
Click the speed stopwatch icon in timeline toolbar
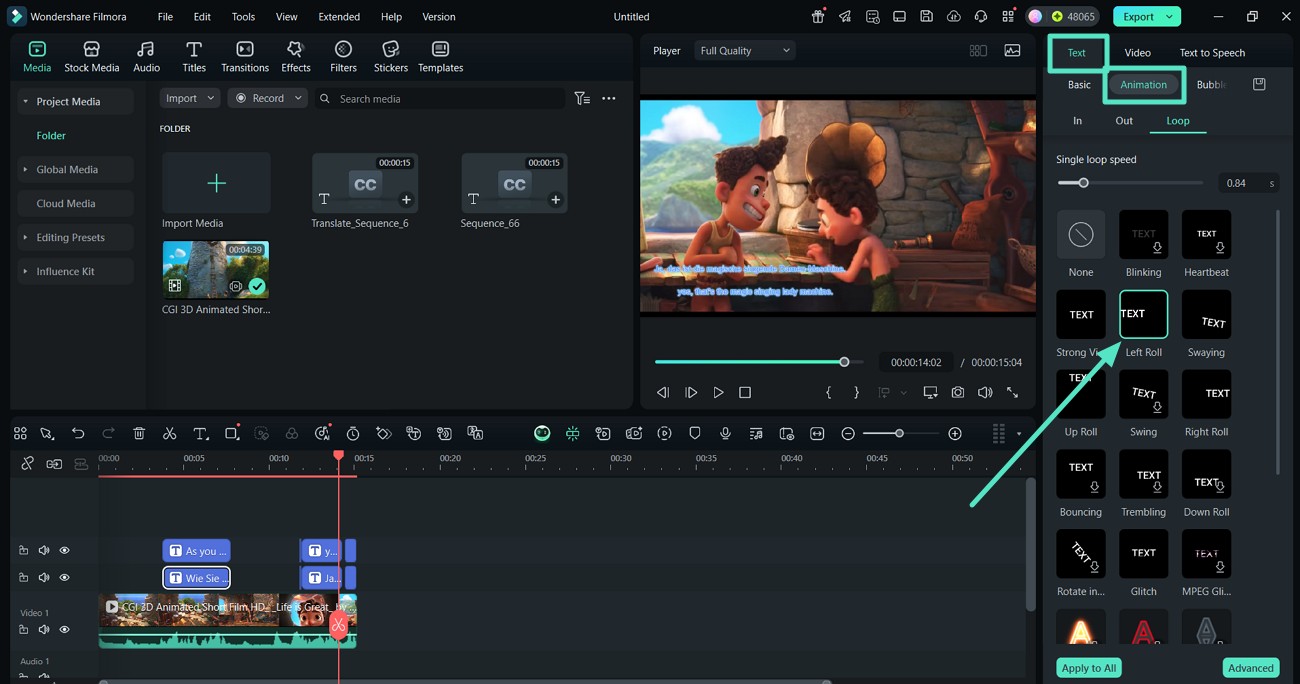353,433
